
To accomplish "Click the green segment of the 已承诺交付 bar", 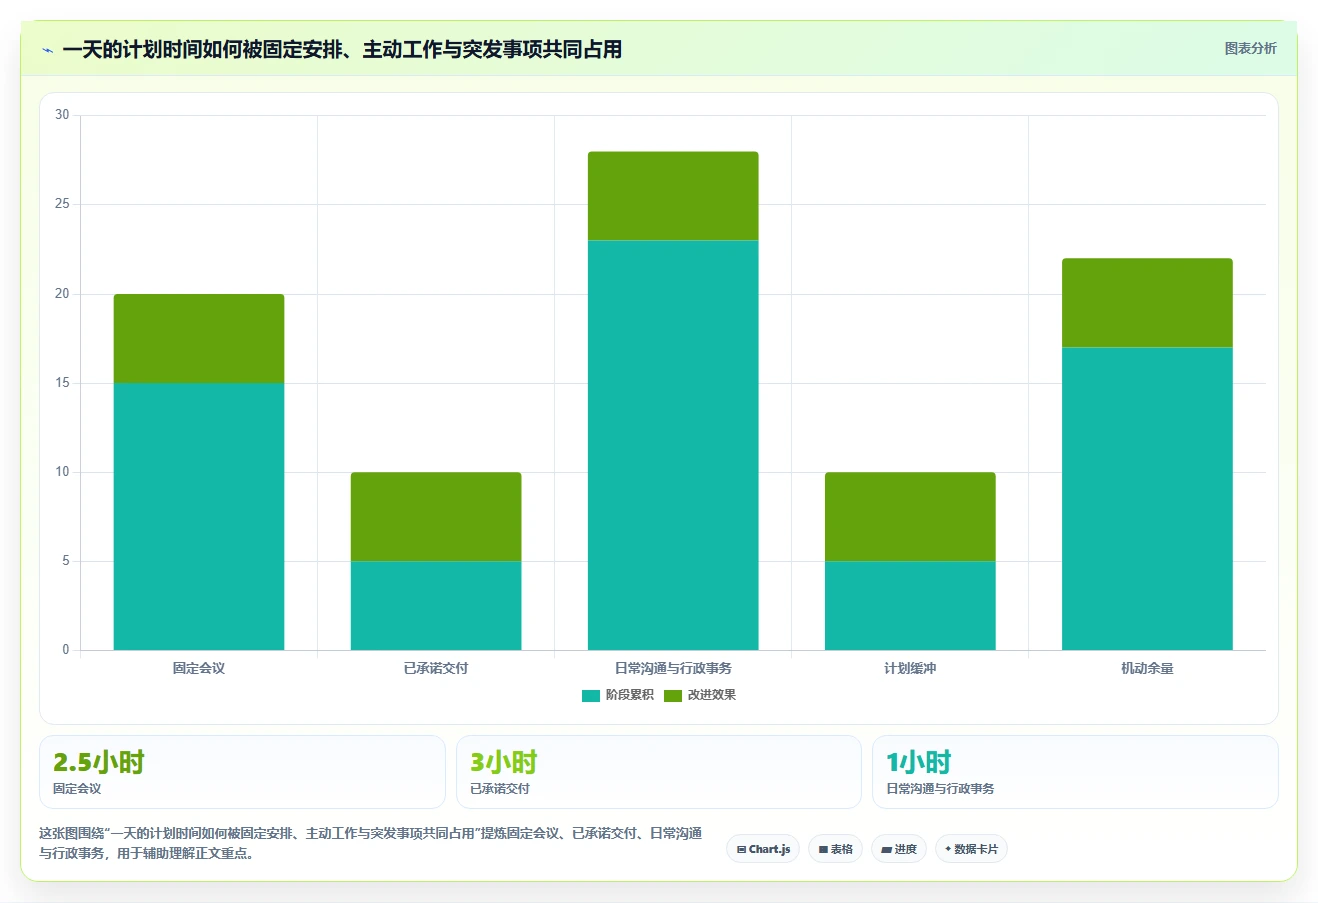I will click(436, 516).
